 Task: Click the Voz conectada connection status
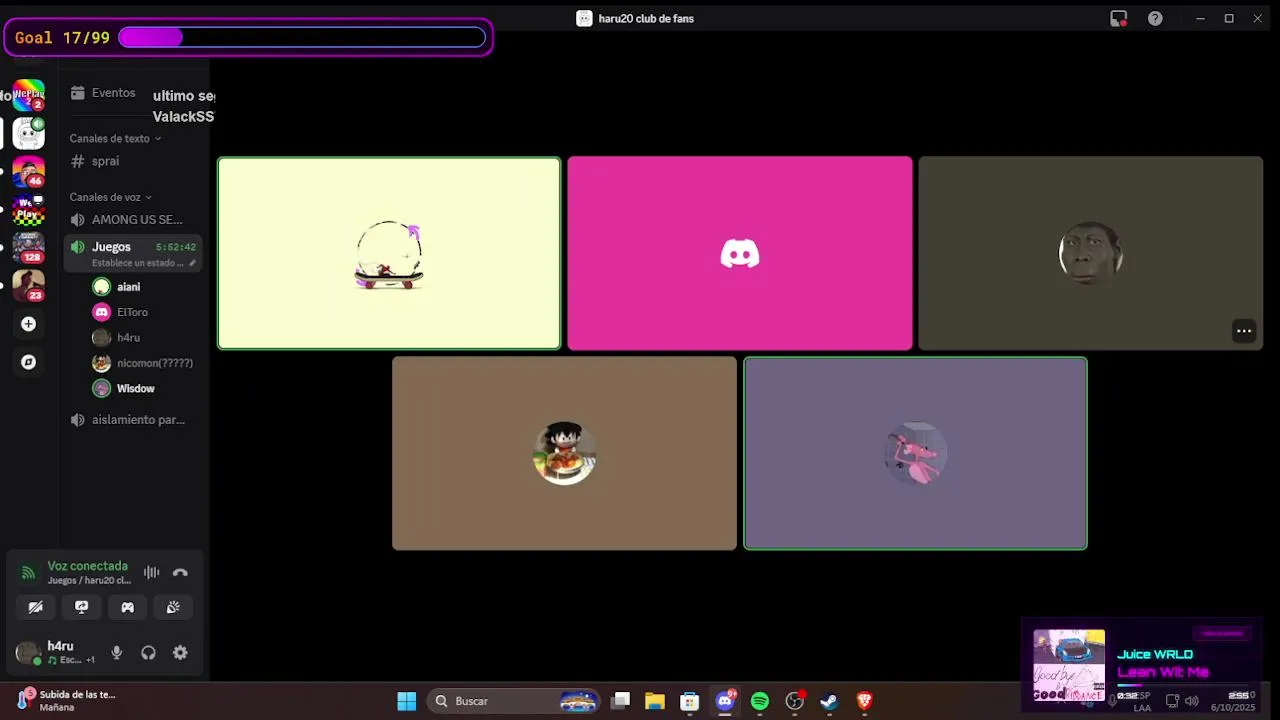(x=88, y=566)
